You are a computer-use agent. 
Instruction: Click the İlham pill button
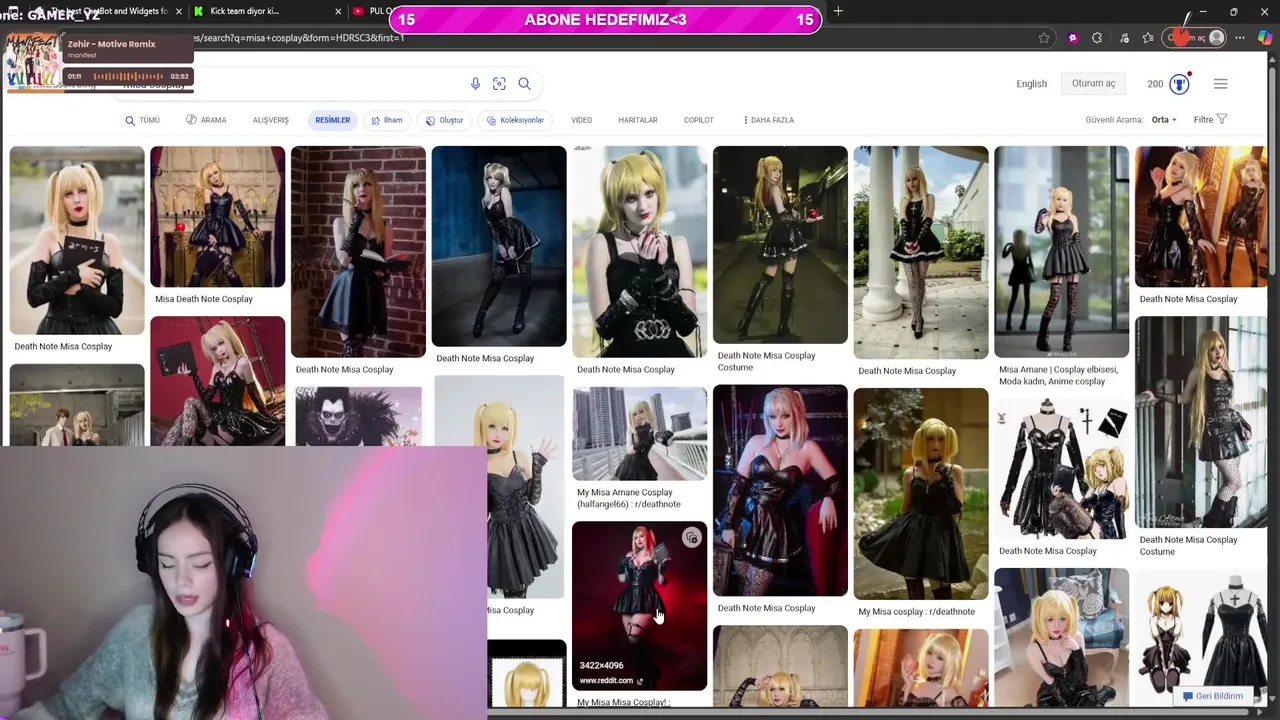[387, 120]
